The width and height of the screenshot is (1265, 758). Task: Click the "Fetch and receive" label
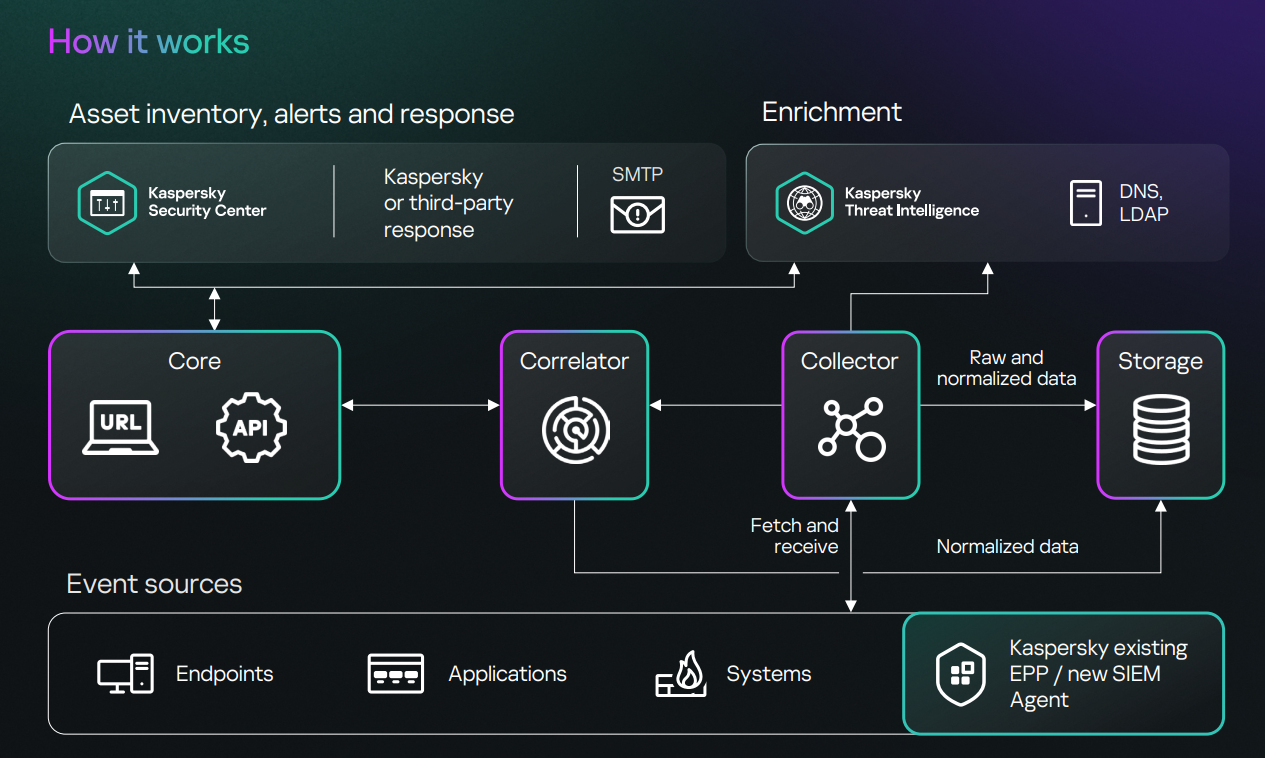click(795, 536)
